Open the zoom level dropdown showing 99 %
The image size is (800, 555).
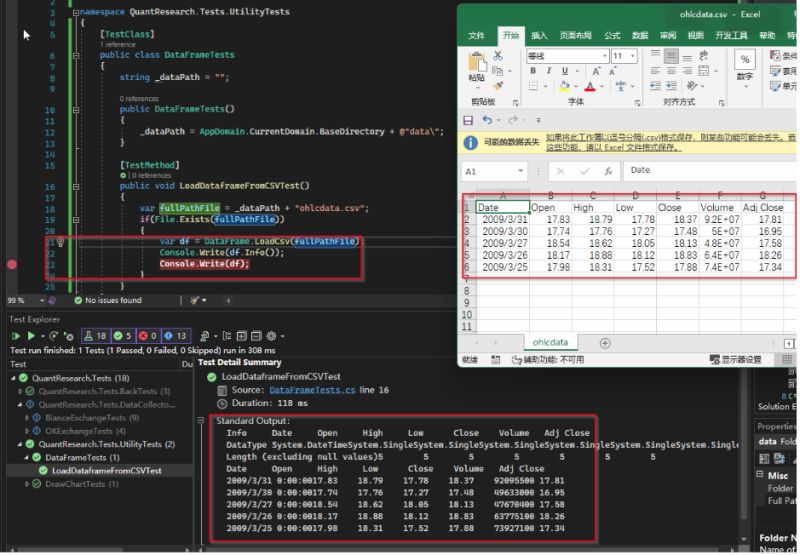tap(42, 300)
